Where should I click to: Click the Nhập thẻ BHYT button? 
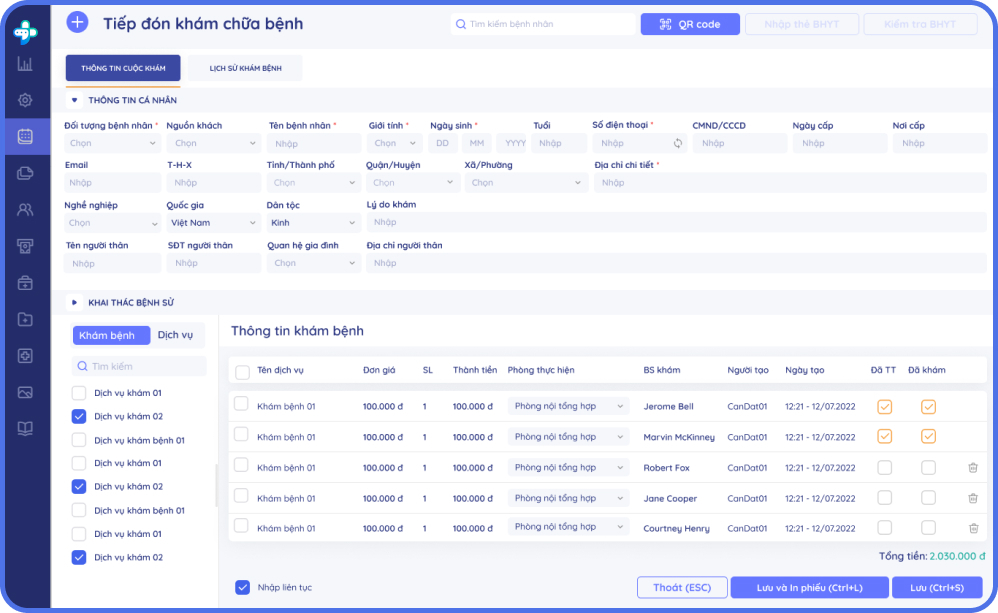pos(802,24)
